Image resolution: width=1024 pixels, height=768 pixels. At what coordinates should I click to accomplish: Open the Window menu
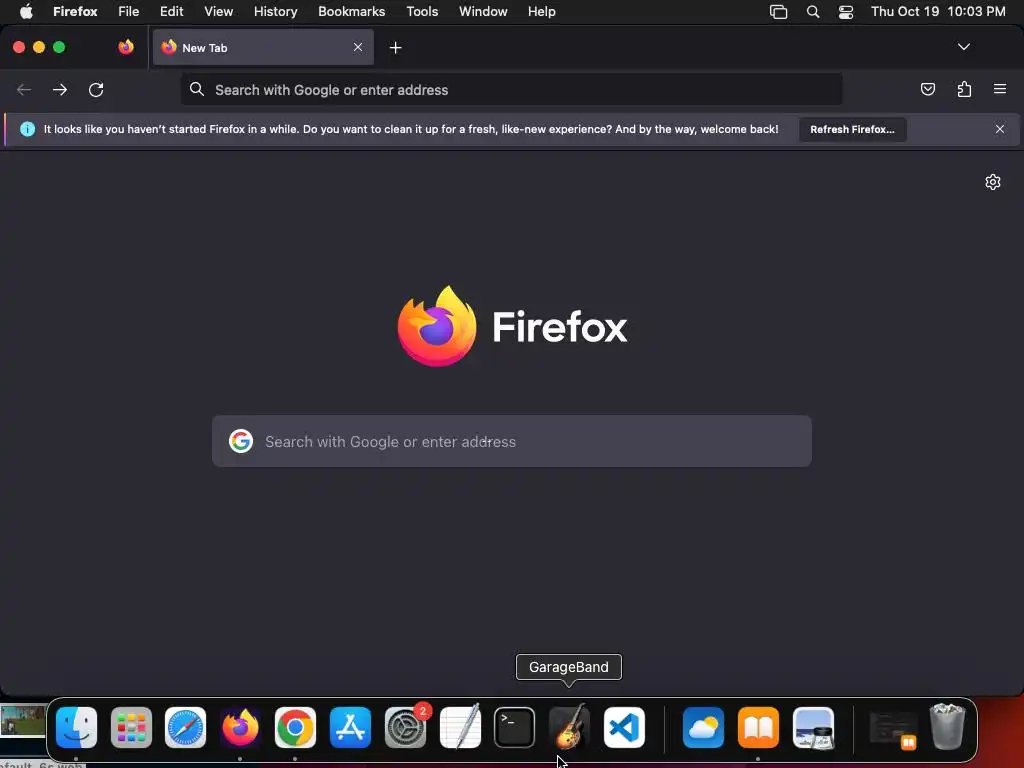point(483,11)
